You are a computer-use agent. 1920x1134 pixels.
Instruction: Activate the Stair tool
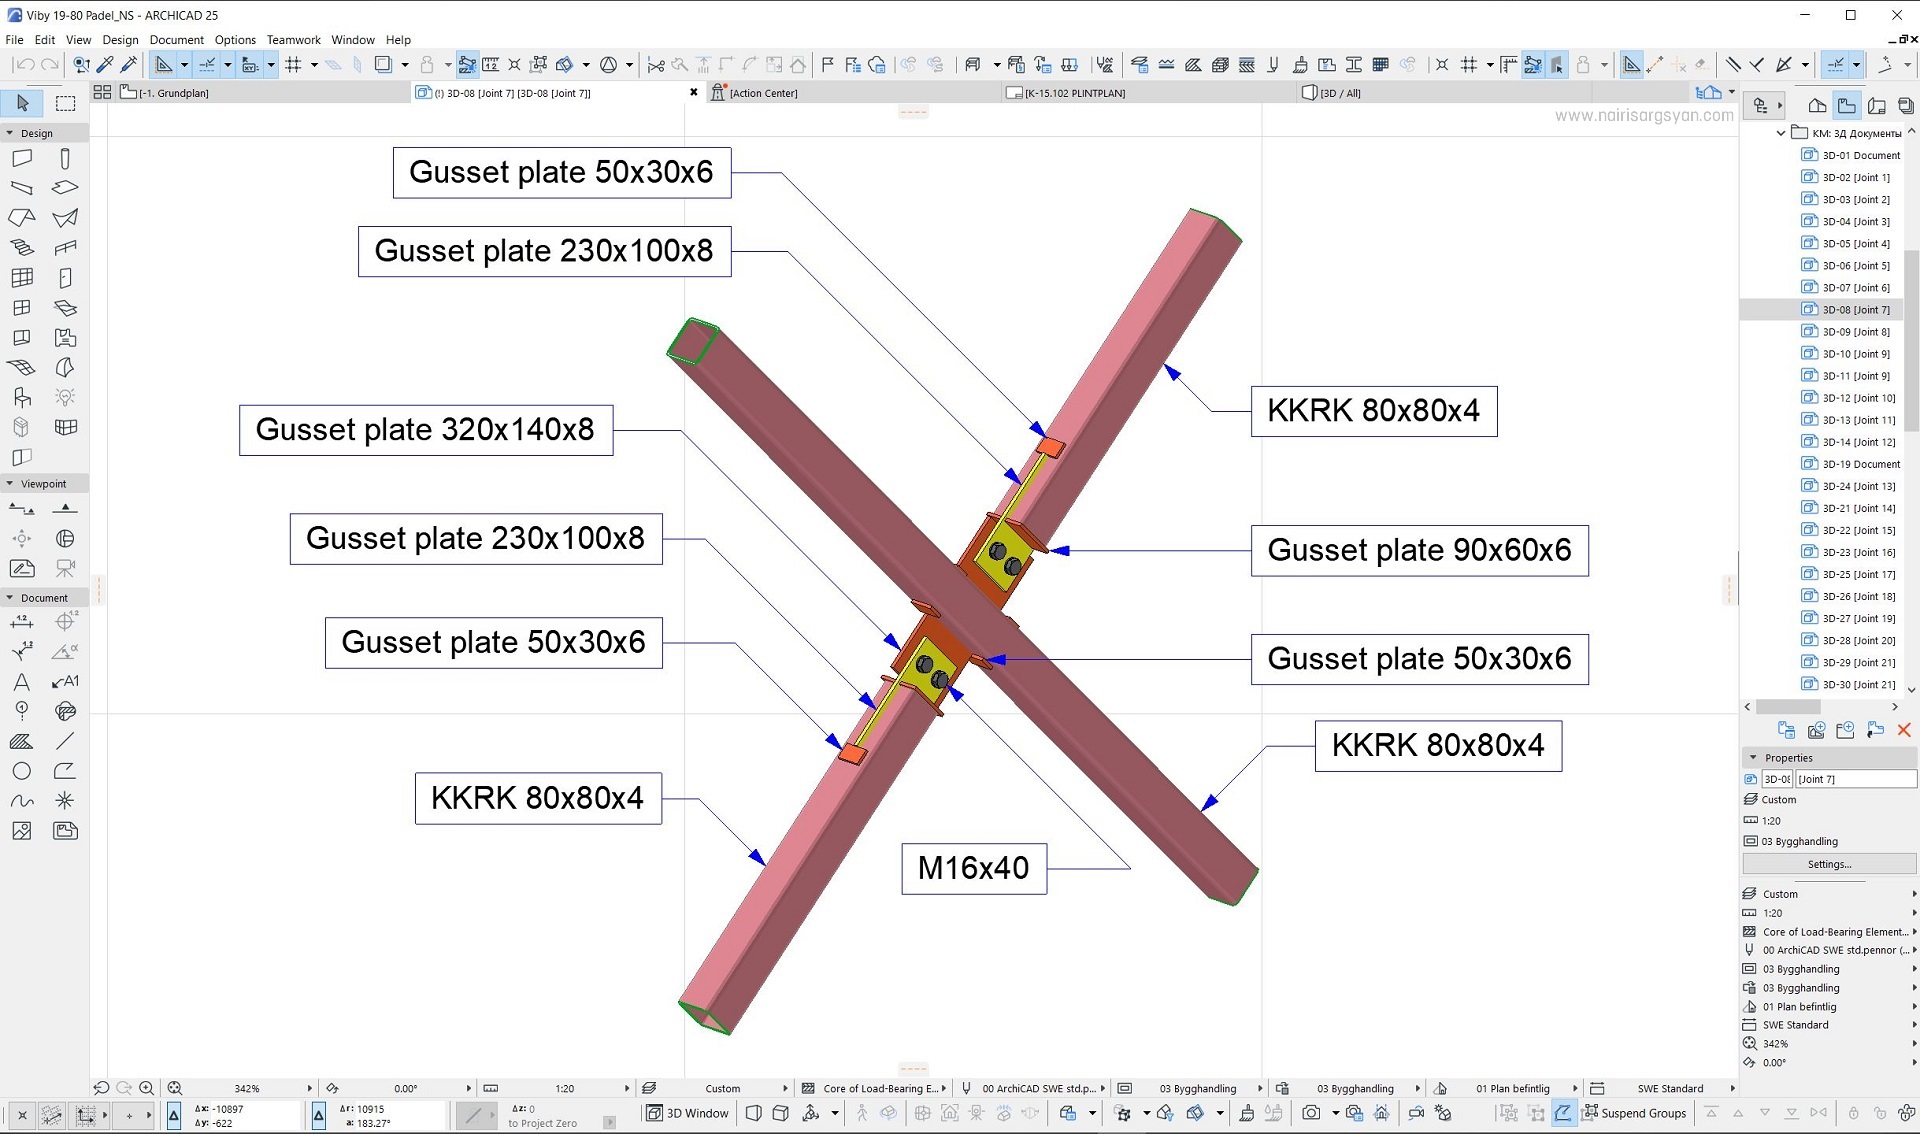[x=22, y=248]
